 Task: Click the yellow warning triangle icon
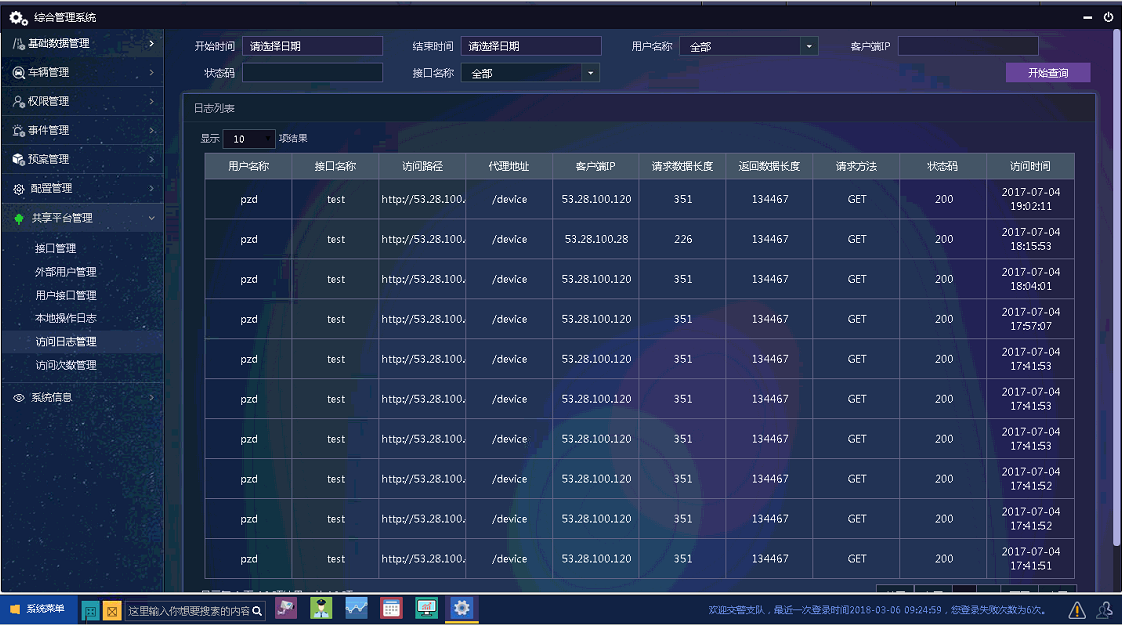click(x=1077, y=610)
